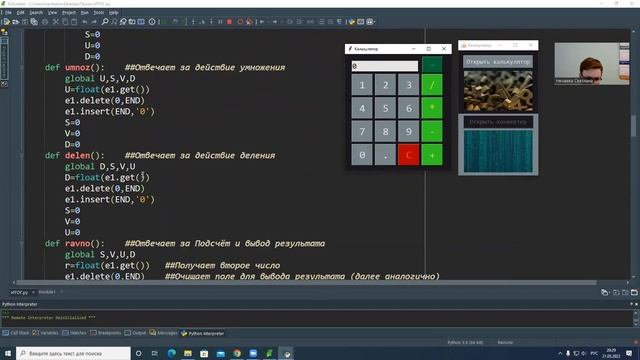Click the Toggle Breakpoint red circle icon
The height and width of the screenshot is (360, 640).
click(x=240, y=22)
